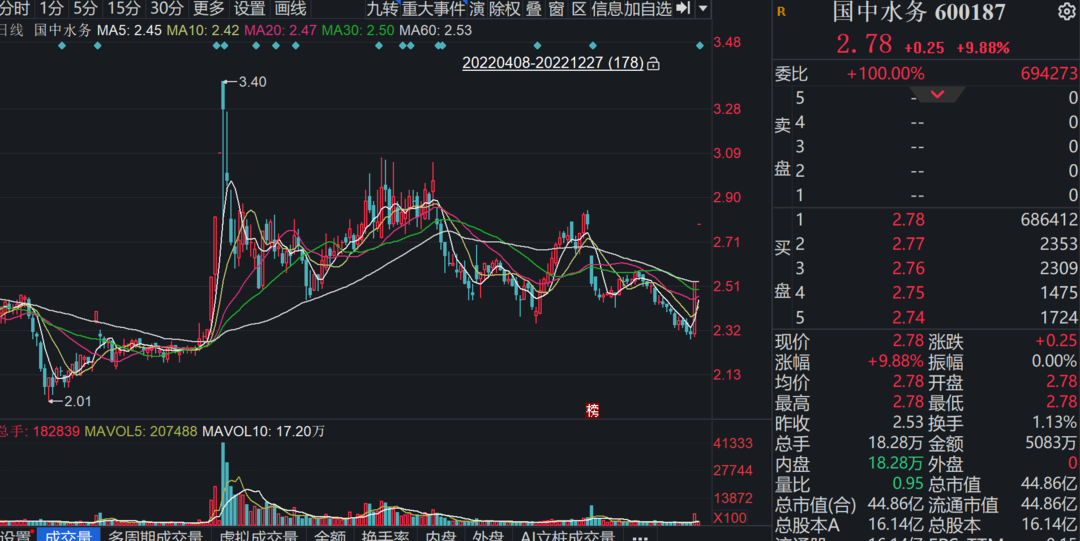Click the 委比 +100.00% value

(885, 74)
